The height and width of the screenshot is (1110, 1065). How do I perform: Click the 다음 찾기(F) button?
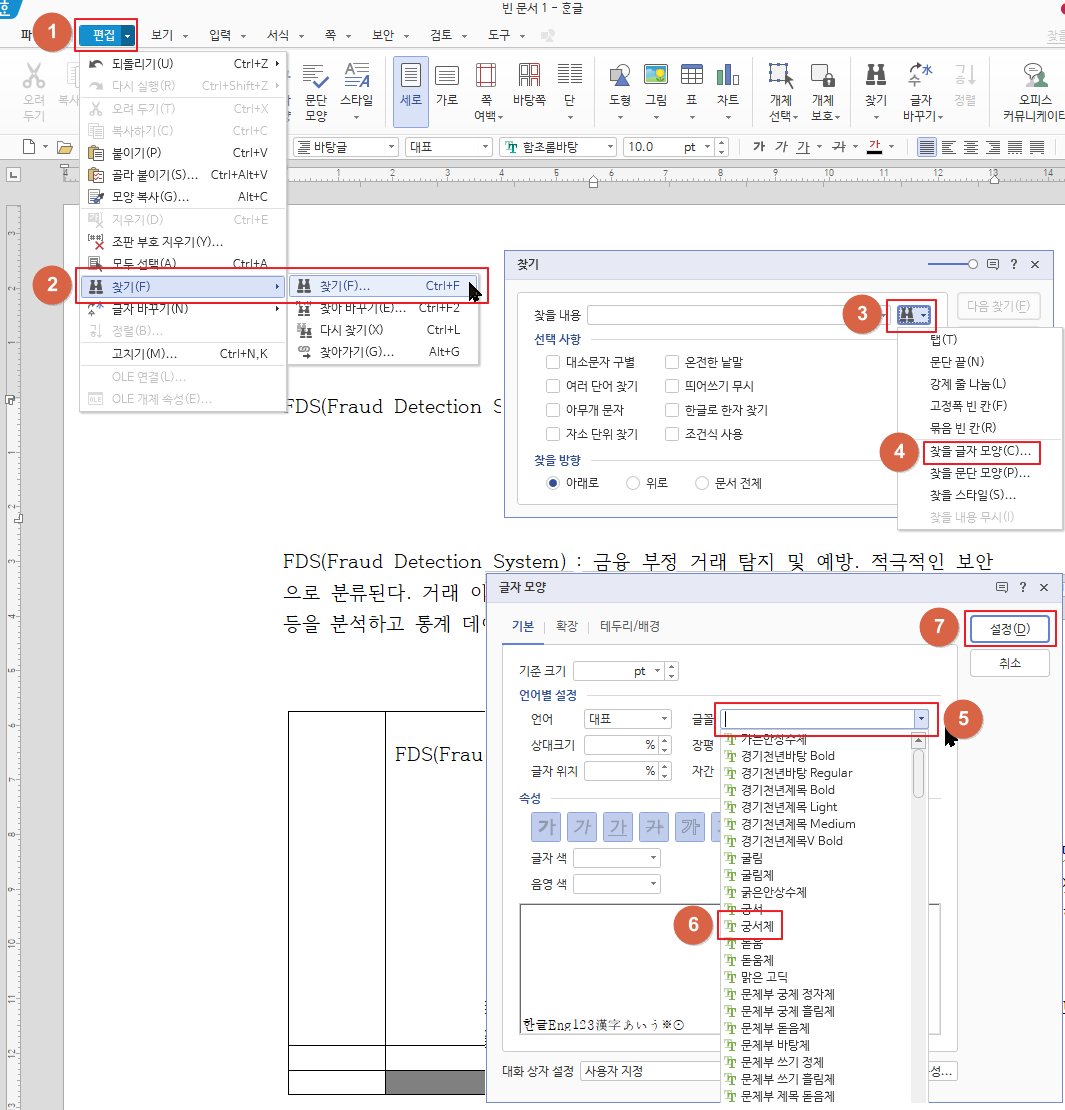coord(998,307)
